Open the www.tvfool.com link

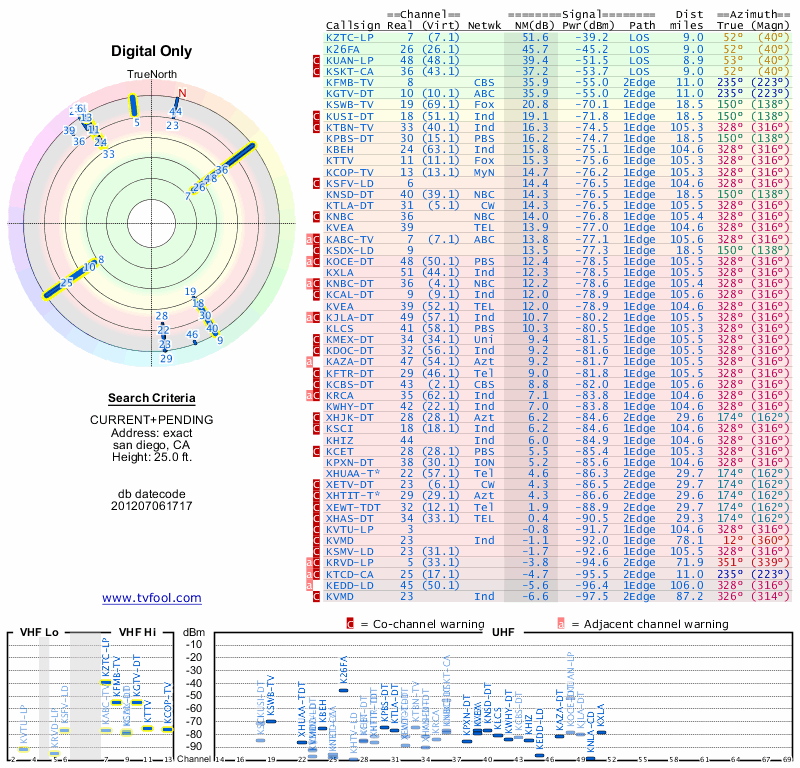[x=152, y=598]
